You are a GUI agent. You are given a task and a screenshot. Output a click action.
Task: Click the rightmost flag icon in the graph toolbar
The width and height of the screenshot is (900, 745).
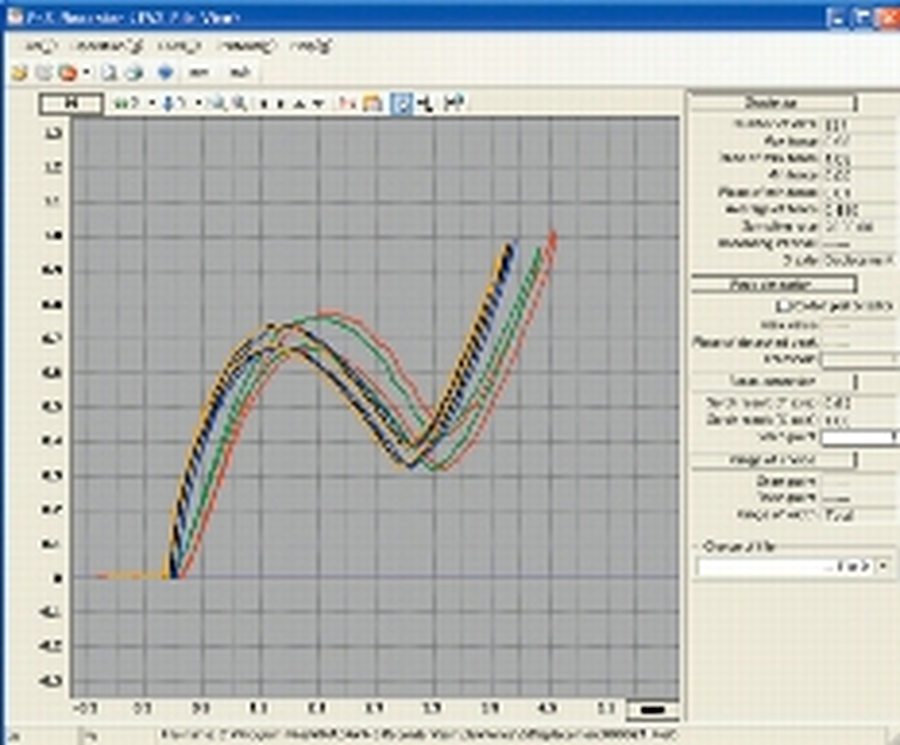tap(452, 103)
